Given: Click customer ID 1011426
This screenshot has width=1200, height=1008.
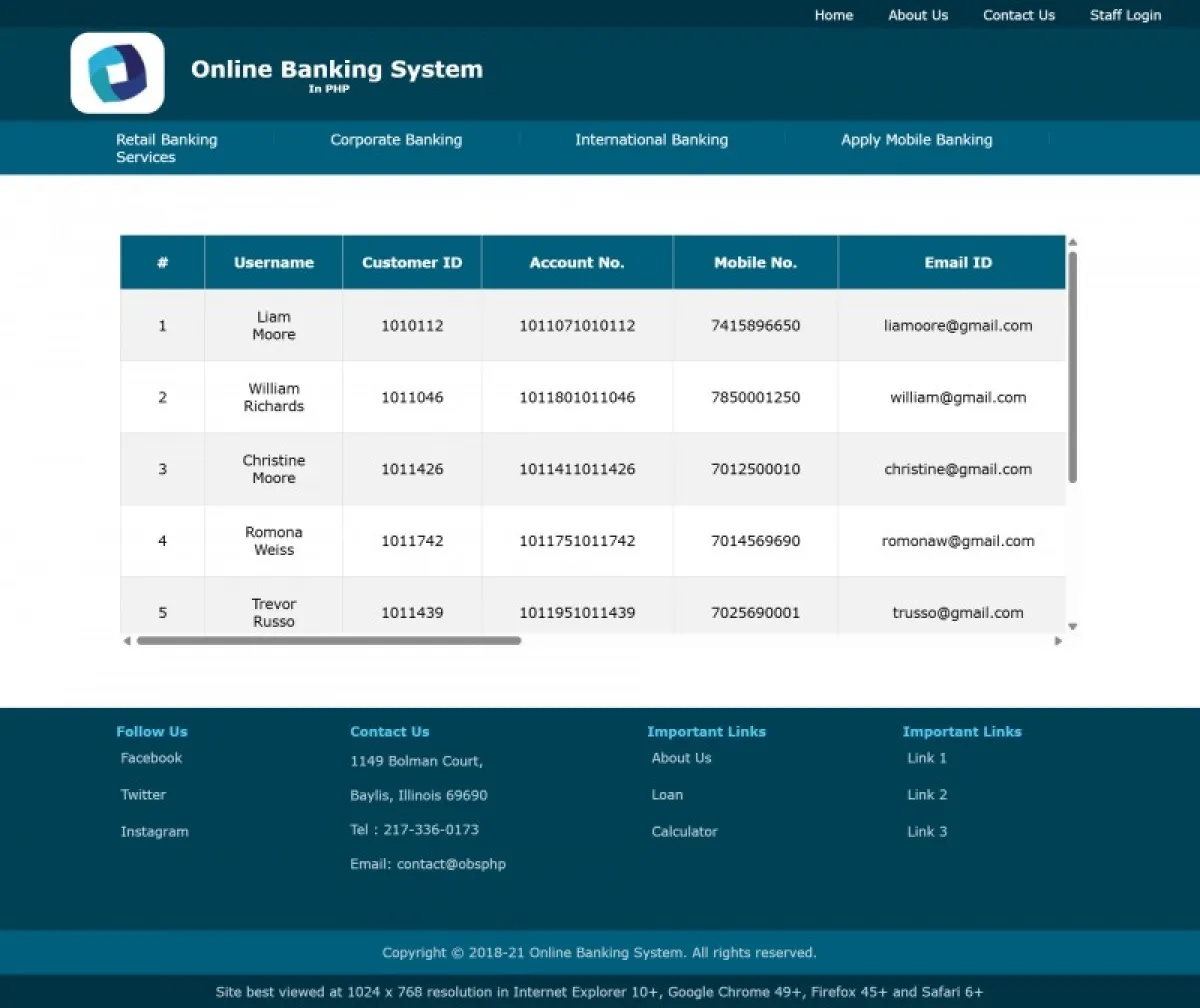Looking at the screenshot, I should tap(412, 469).
